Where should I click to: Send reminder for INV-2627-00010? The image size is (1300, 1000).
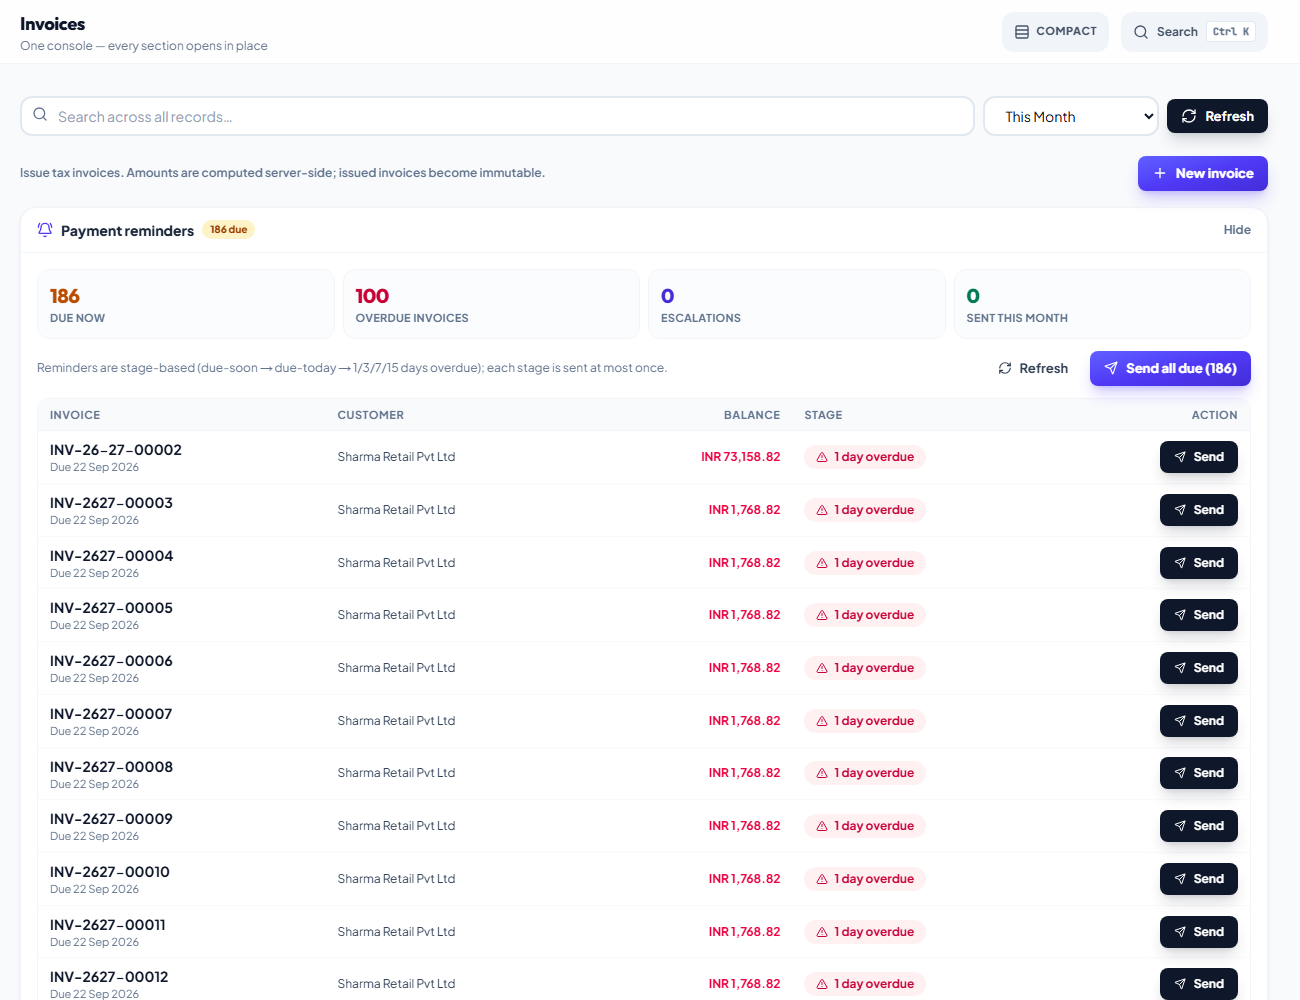click(1199, 879)
